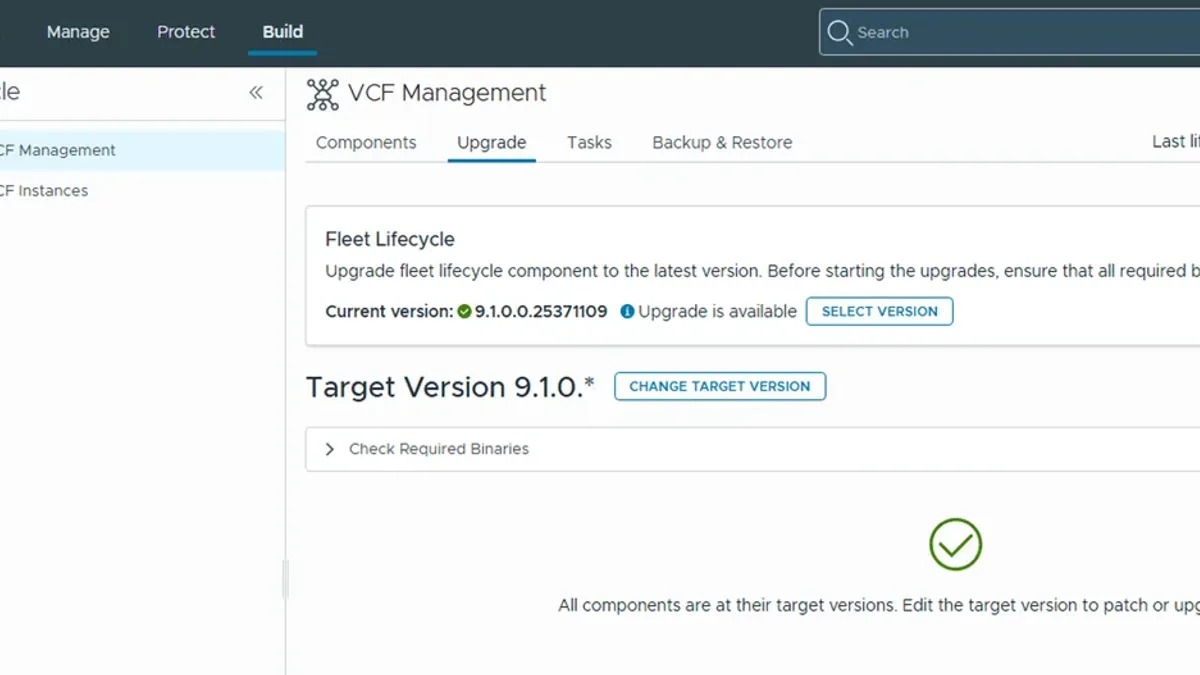Click the search magnifier icon
1200x675 pixels.
click(839, 32)
